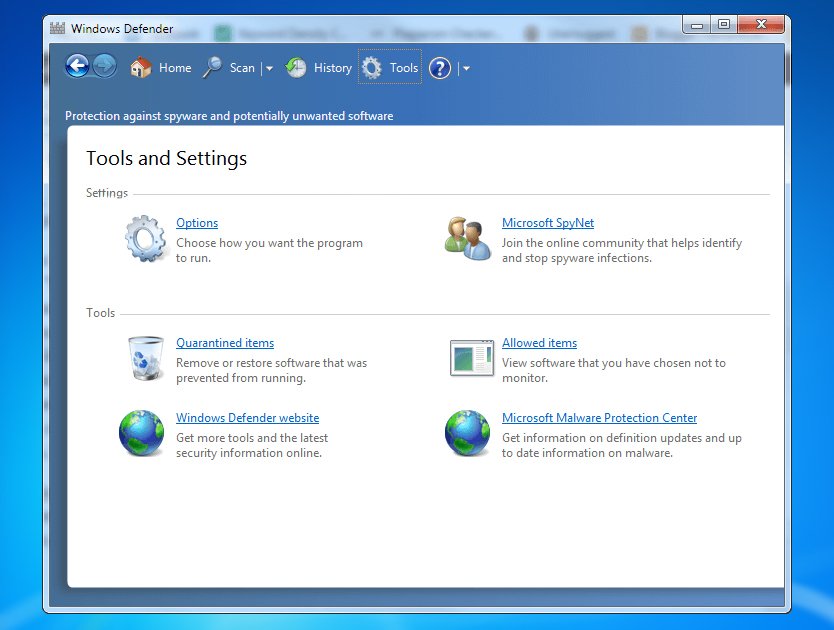Click the Microsoft SpyNet community icon
Viewport: 834px width, 630px height.
(466, 237)
